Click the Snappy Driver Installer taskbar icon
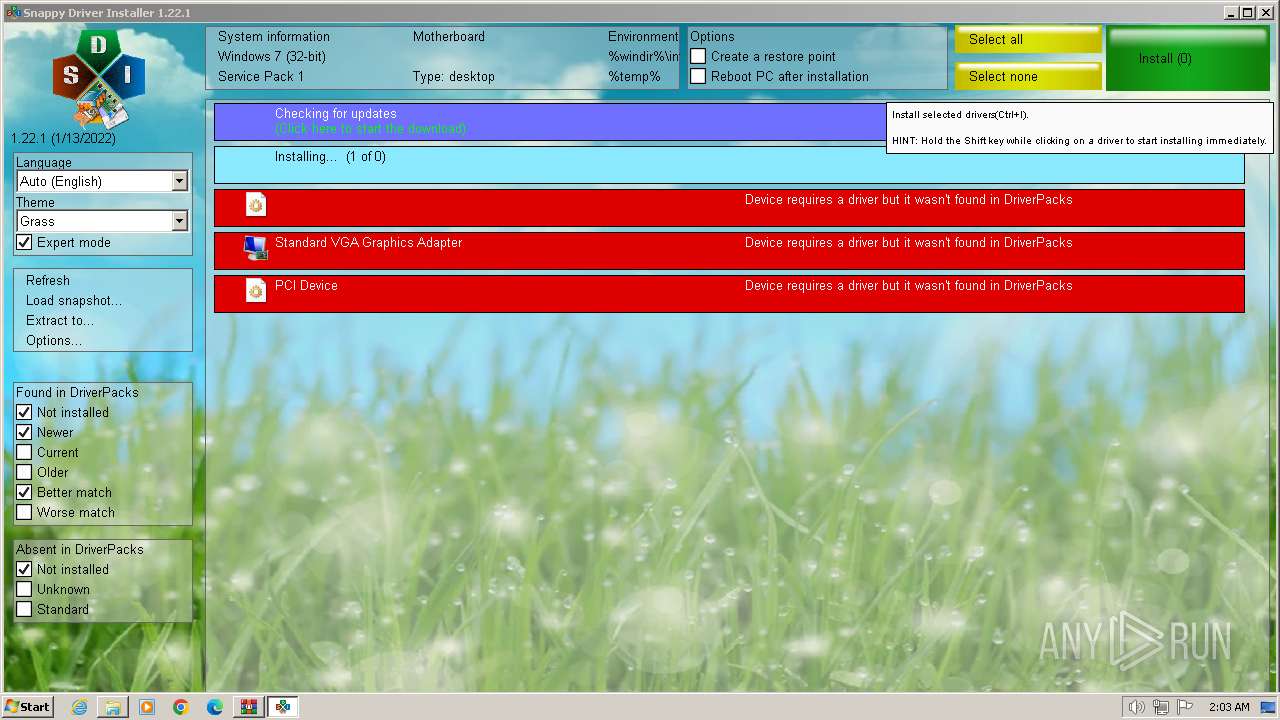The height and width of the screenshot is (720, 1280). [x=283, y=707]
